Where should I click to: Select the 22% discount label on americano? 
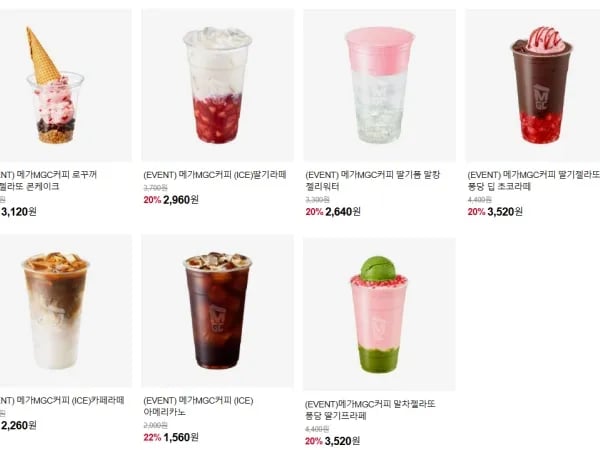point(152,437)
